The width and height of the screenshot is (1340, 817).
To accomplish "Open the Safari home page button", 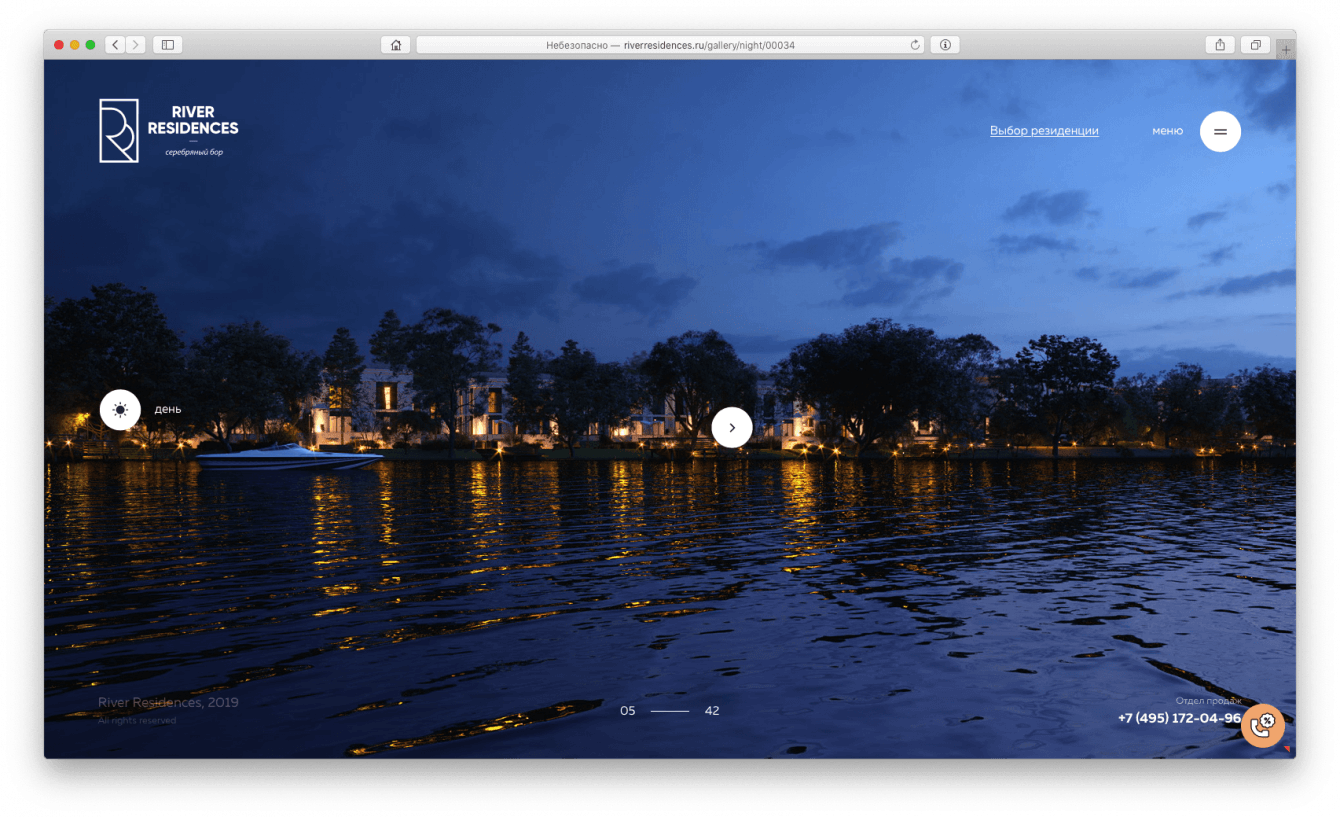I will click(x=396, y=45).
